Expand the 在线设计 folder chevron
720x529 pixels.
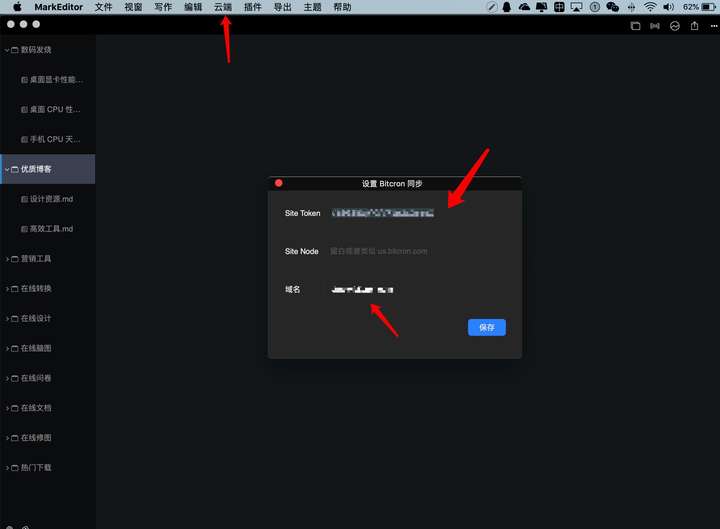click(7, 319)
